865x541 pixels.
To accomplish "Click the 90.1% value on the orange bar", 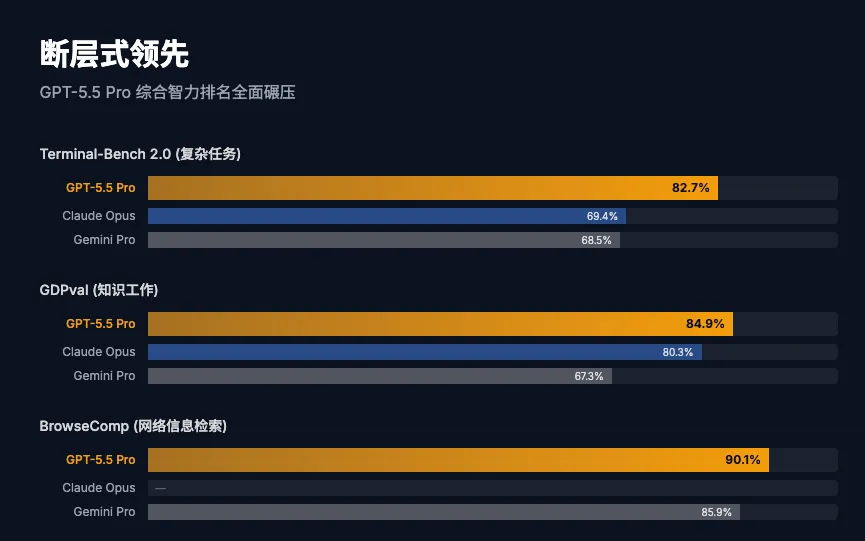I will click(743, 460).
